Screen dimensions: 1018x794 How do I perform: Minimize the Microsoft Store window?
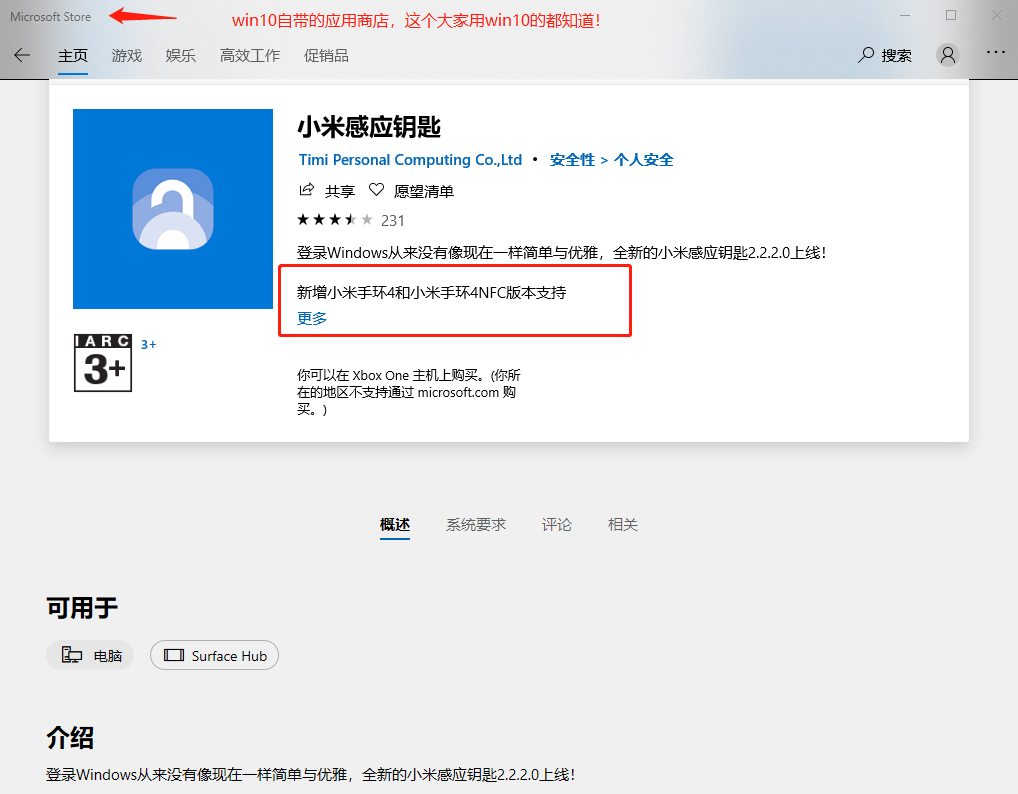pos(905,15)
